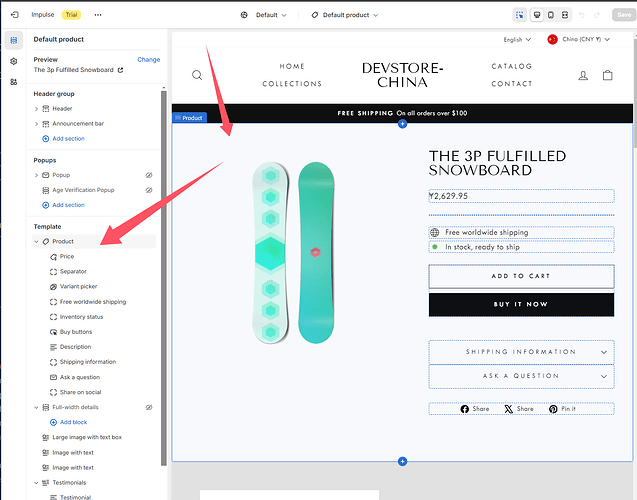Click the add section plus above Product
The image size is (637, 500).
pyautogui.click(x=402, y=124)
